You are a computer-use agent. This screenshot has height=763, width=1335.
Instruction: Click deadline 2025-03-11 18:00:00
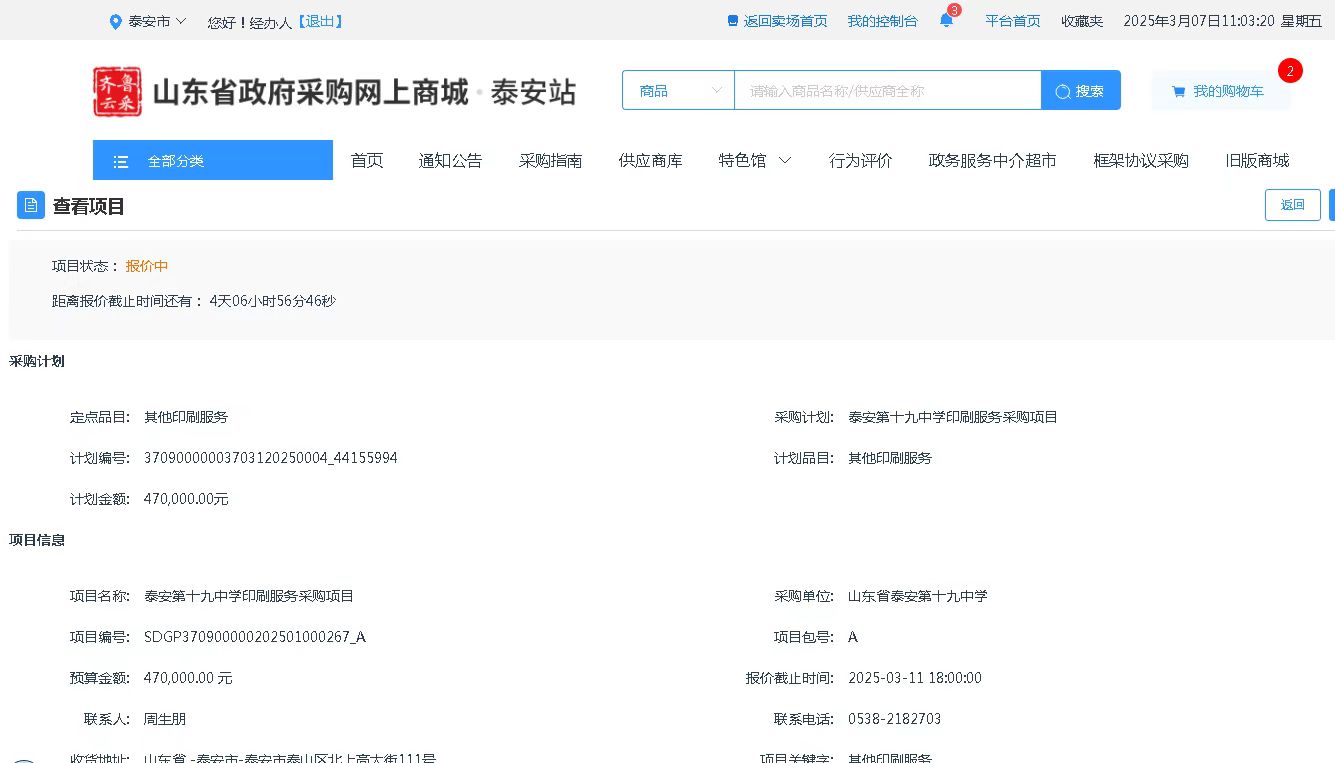pyautogui.click(x=915, y=678)
